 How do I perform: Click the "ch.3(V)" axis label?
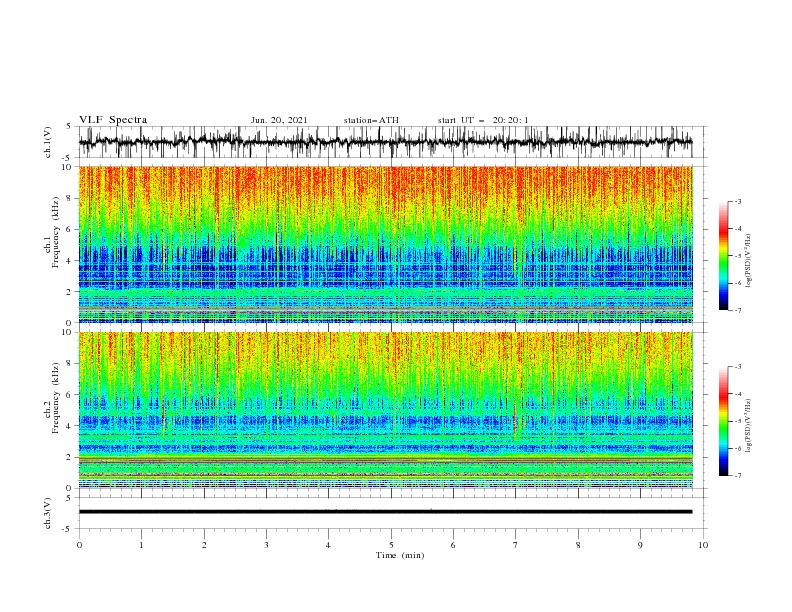coord(48,513)
